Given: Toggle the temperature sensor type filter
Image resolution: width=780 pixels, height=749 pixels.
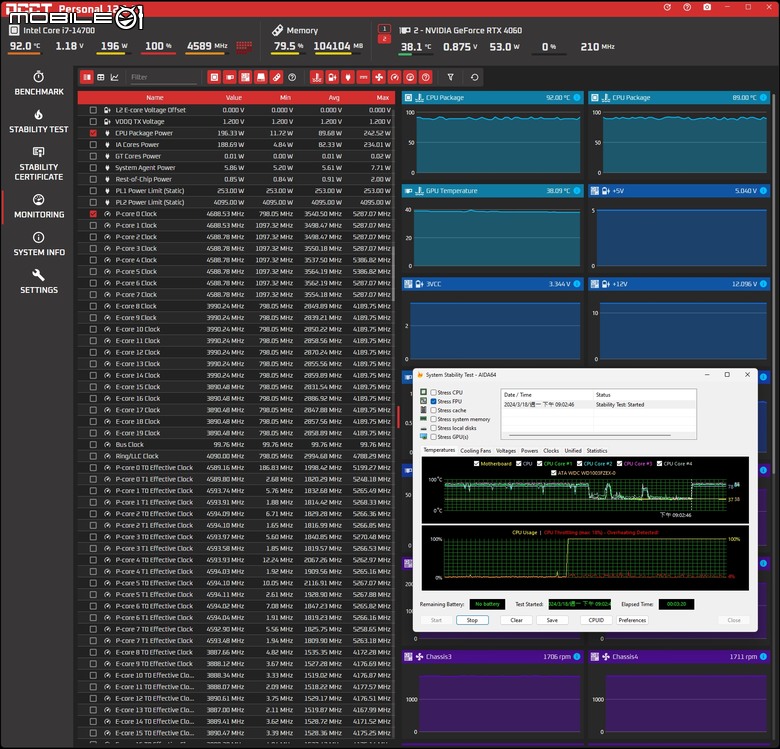Looking at the screenshot, I should point(317,77).
